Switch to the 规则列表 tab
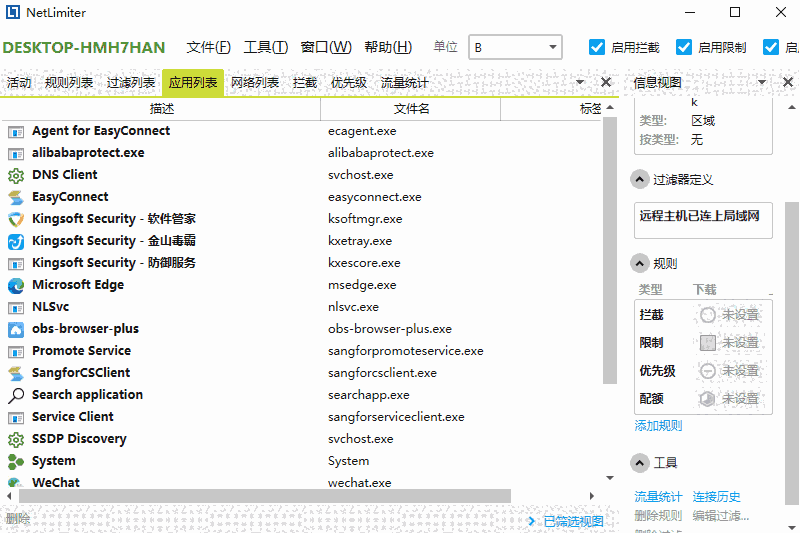The width and height of the screenshot is (800, 533). pyautogui.click(x=69, y=83)
